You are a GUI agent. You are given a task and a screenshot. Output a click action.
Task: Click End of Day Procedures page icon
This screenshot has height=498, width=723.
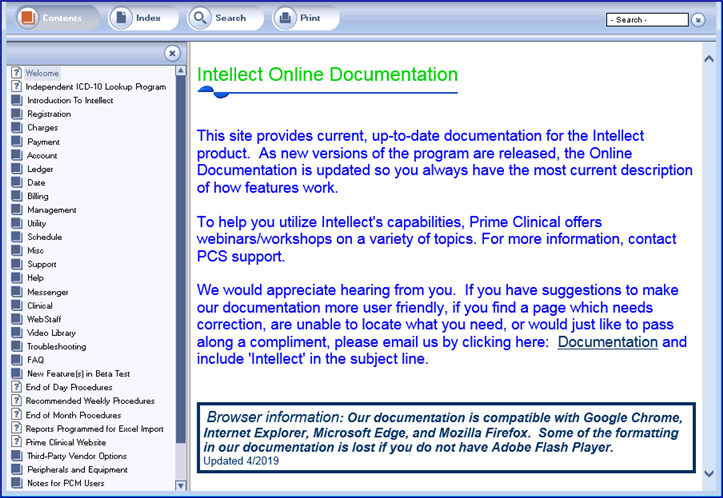pyautogui.click(x=17, y=387)
